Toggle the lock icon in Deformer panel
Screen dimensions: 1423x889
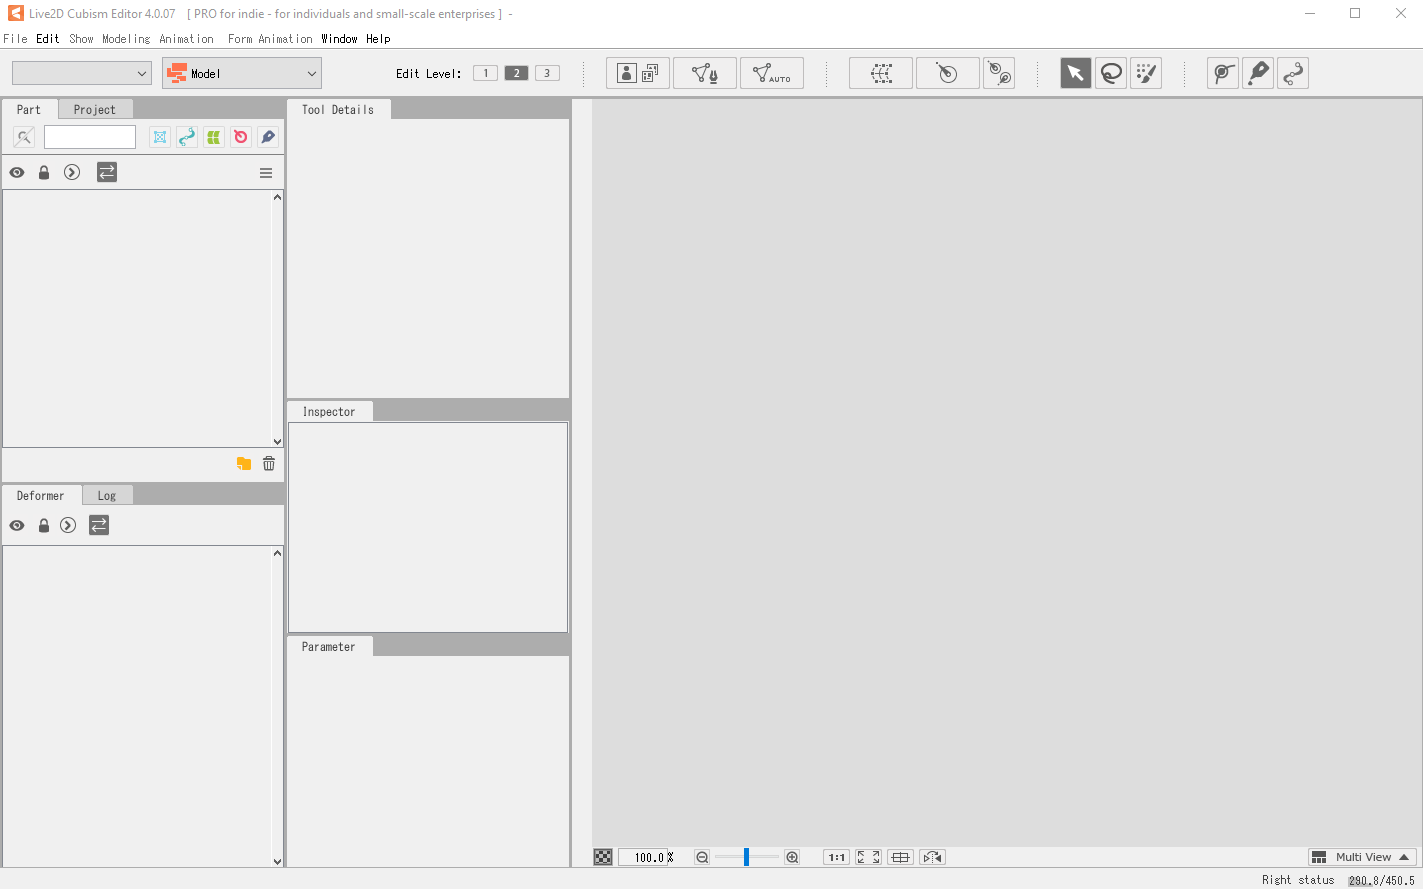tap(44, 525)
